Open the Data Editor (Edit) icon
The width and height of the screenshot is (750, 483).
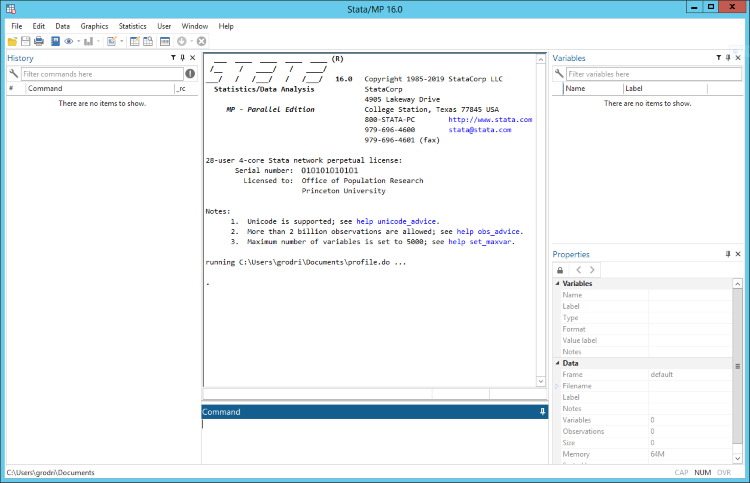coord(135,42)
